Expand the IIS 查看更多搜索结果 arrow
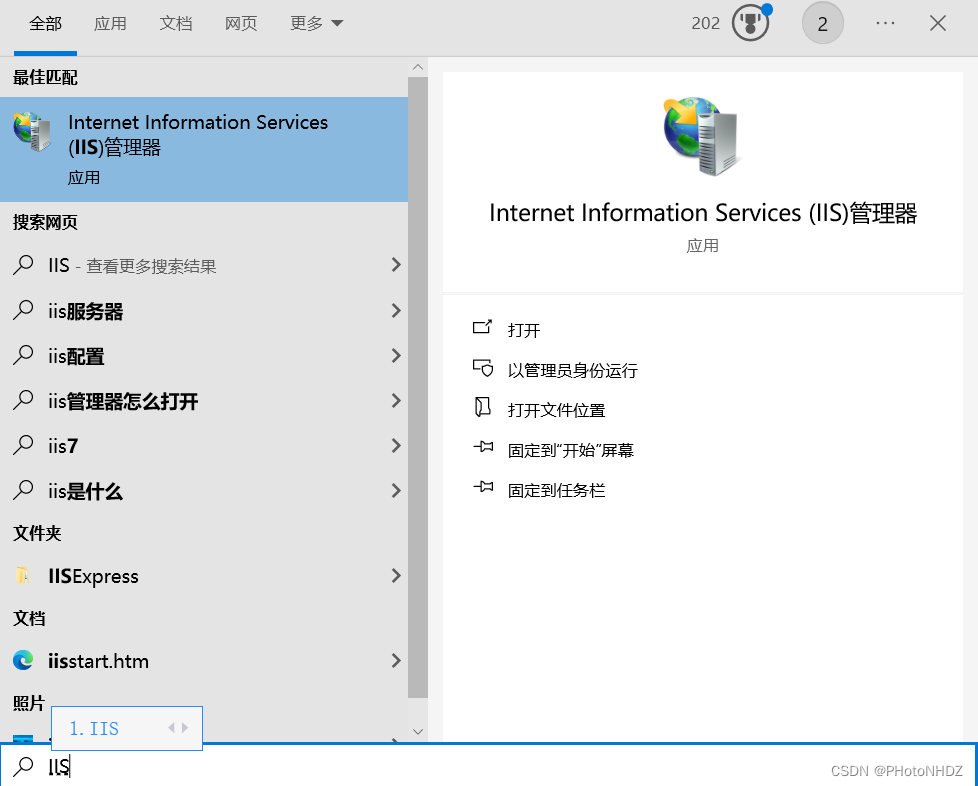The height and width of the screenshot is (786, 978). (x=395, y=264)
